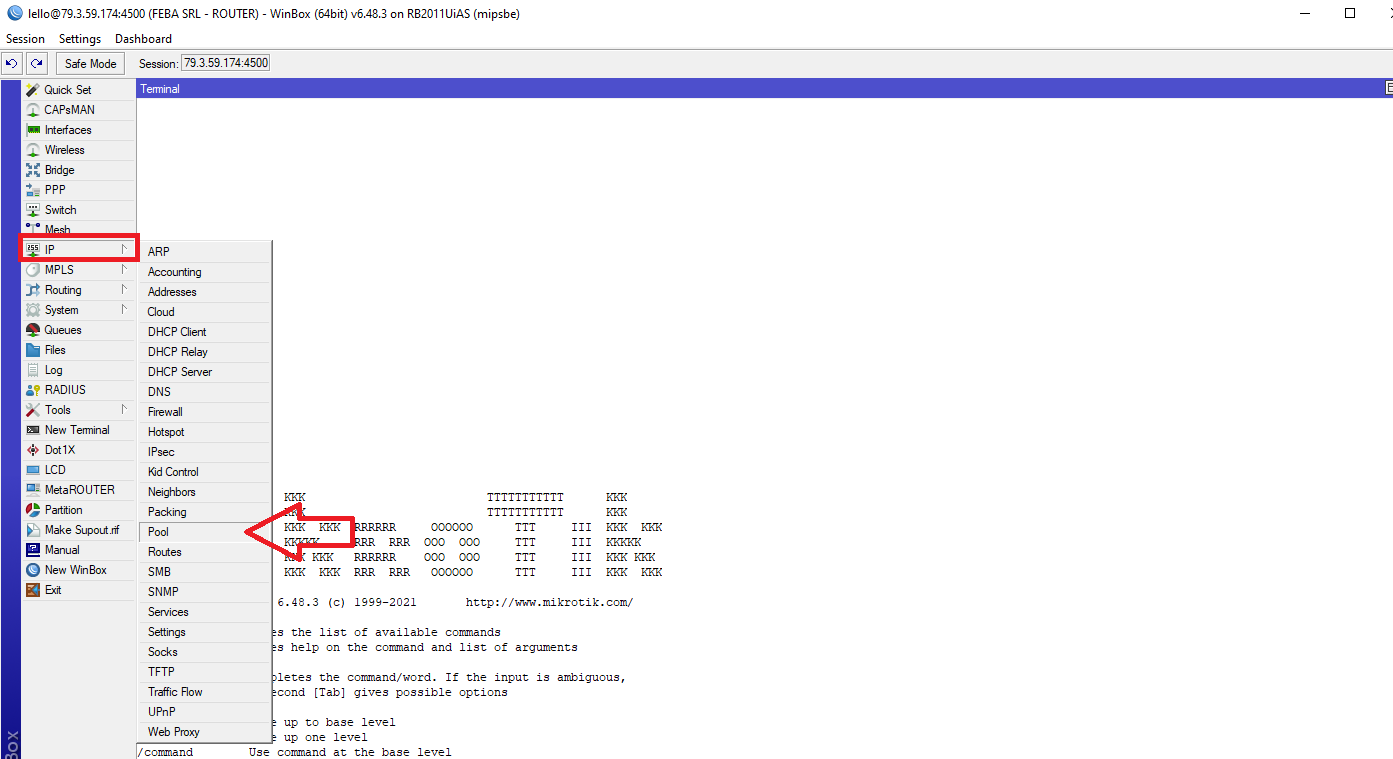
Task: Toggle Safe Mode button
Action: pos(90,63)
